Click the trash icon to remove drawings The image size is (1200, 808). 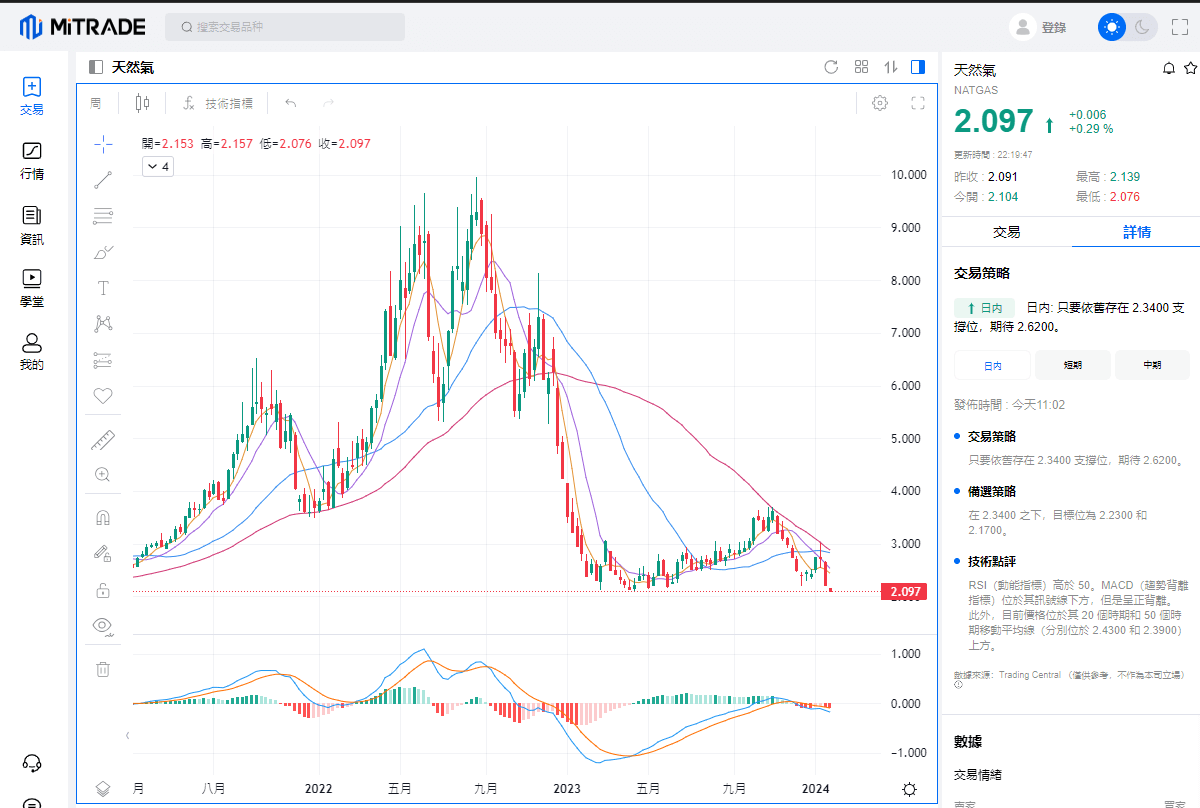(x=102, y=669)
